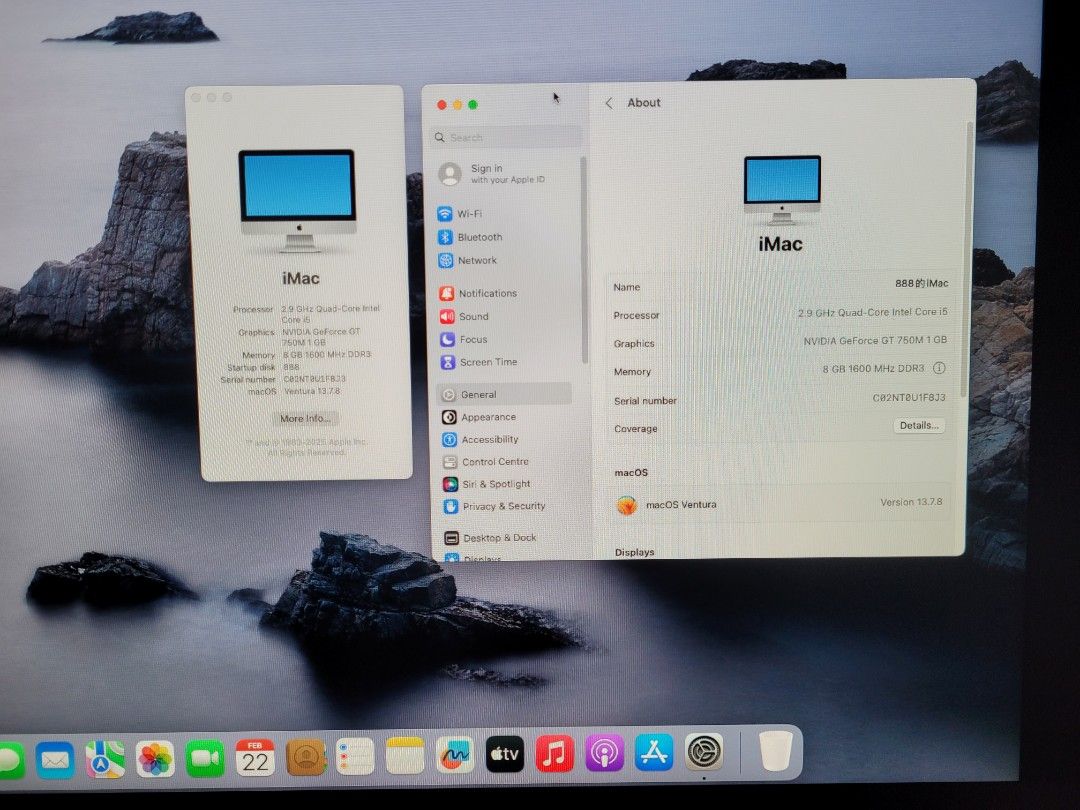Open FaceTime from the Dock
1080x810 pixels.
click(205, 758)
